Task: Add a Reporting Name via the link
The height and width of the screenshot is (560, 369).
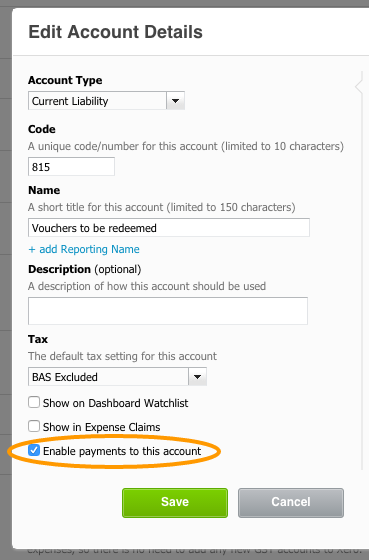Action: (84, 249)
